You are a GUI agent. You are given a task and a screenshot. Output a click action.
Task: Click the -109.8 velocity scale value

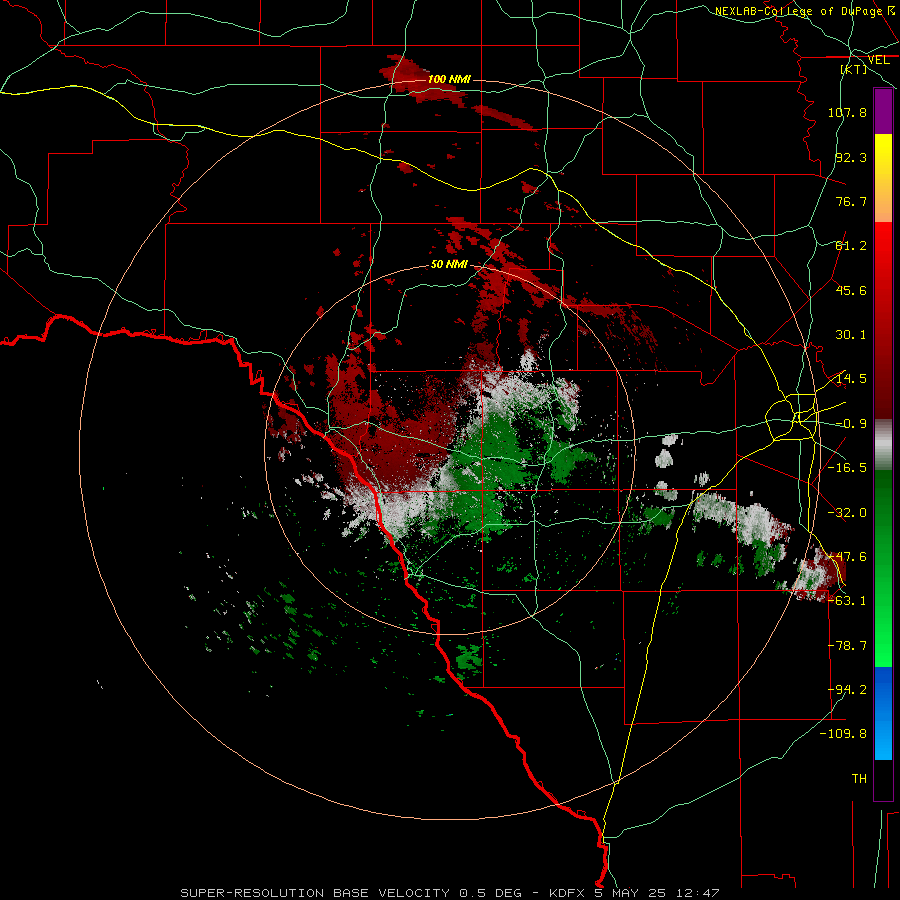click(x=843, y=734)
